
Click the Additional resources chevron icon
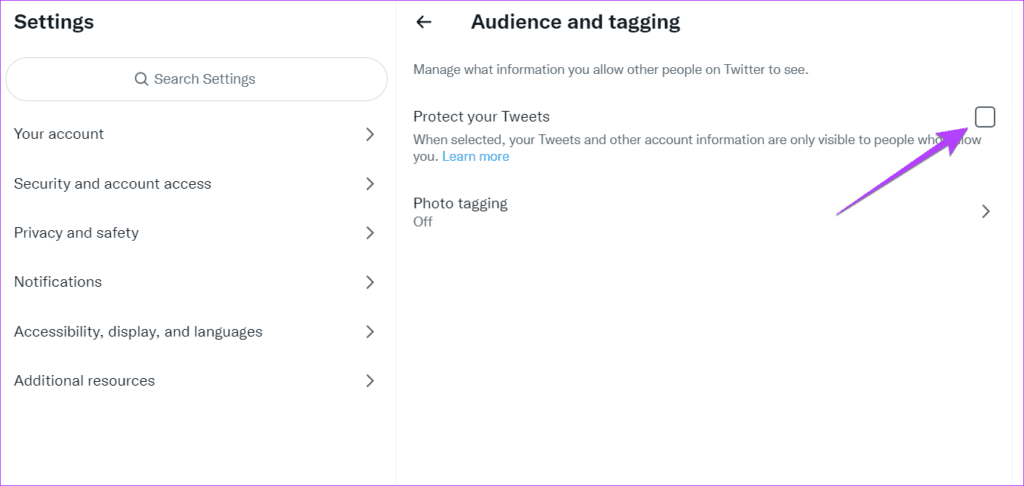click(370, 381)
